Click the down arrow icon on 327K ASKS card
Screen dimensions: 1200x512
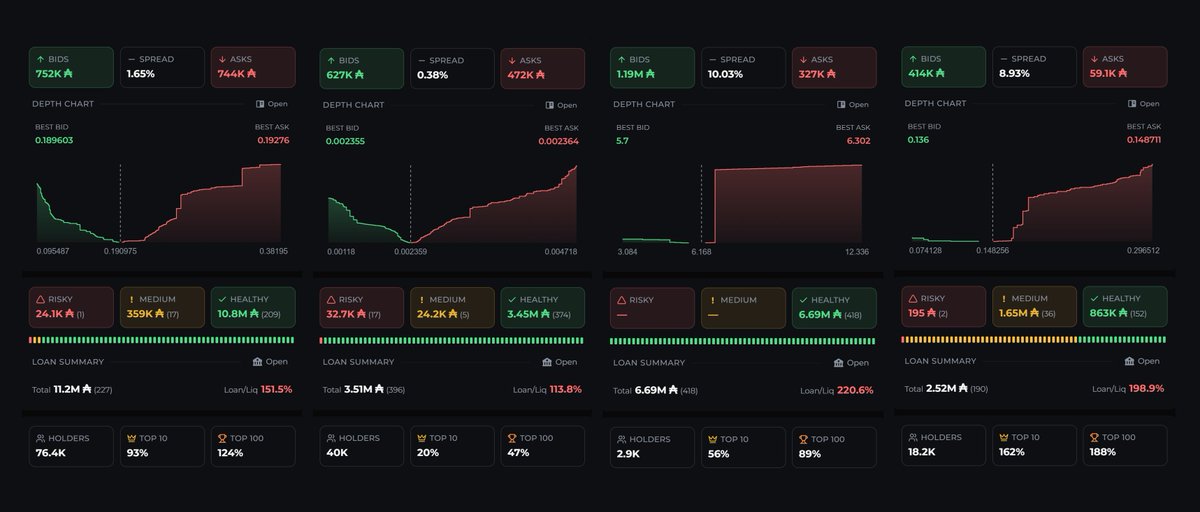[804, 60]
